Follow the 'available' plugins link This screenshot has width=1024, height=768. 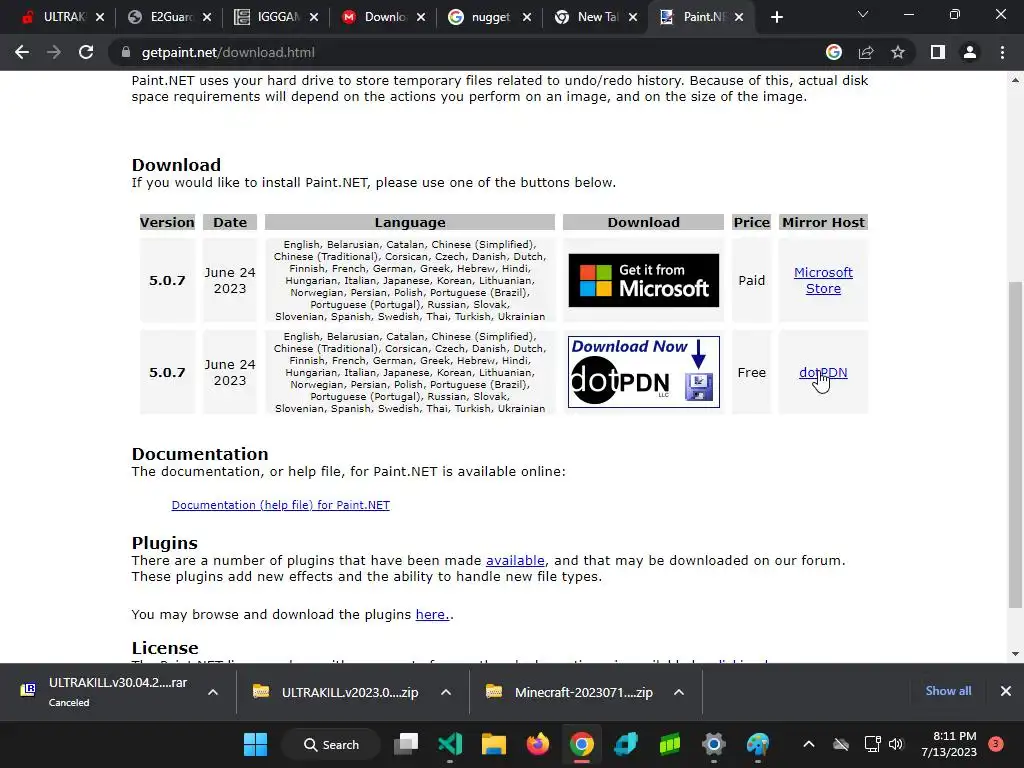coord(515,560)
